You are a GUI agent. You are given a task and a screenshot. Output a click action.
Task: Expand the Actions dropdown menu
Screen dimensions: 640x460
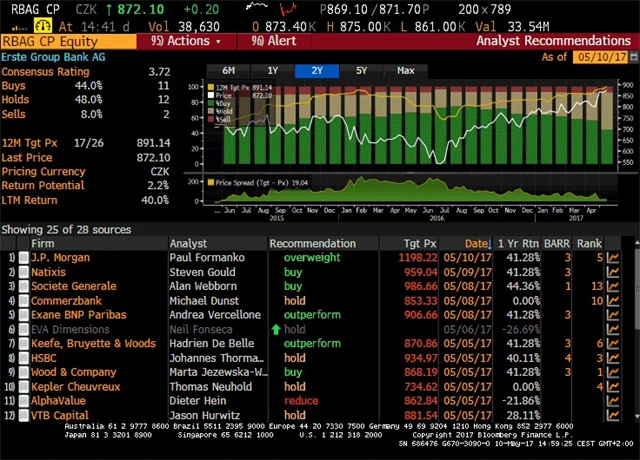click(x=185, y=41)
